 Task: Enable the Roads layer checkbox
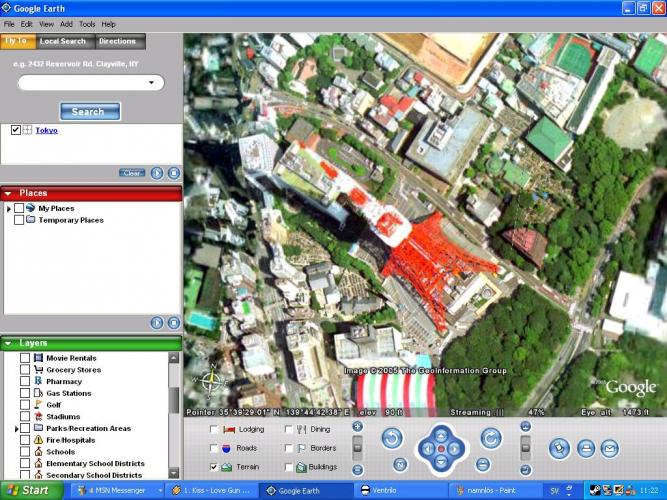click(x=215, y=448)
